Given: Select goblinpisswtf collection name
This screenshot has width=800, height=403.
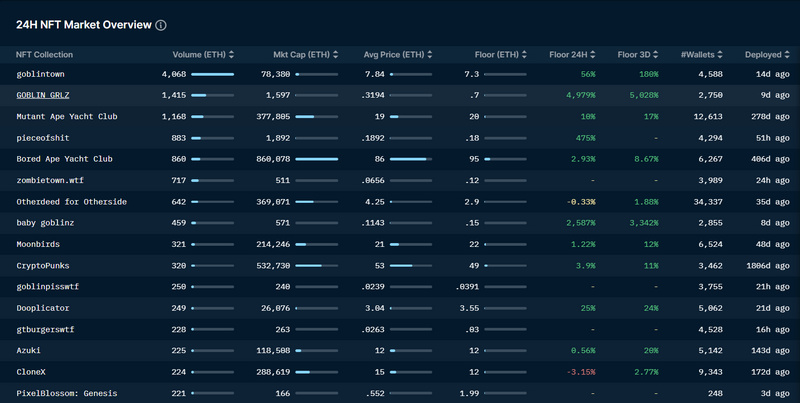Looking at the screenshot, I should [x=47, y=287].
